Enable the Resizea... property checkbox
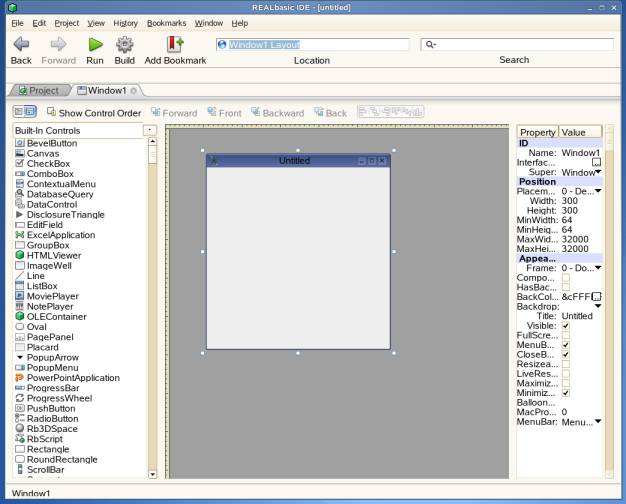This screenshot has width=626, height=504. (566, 364)
